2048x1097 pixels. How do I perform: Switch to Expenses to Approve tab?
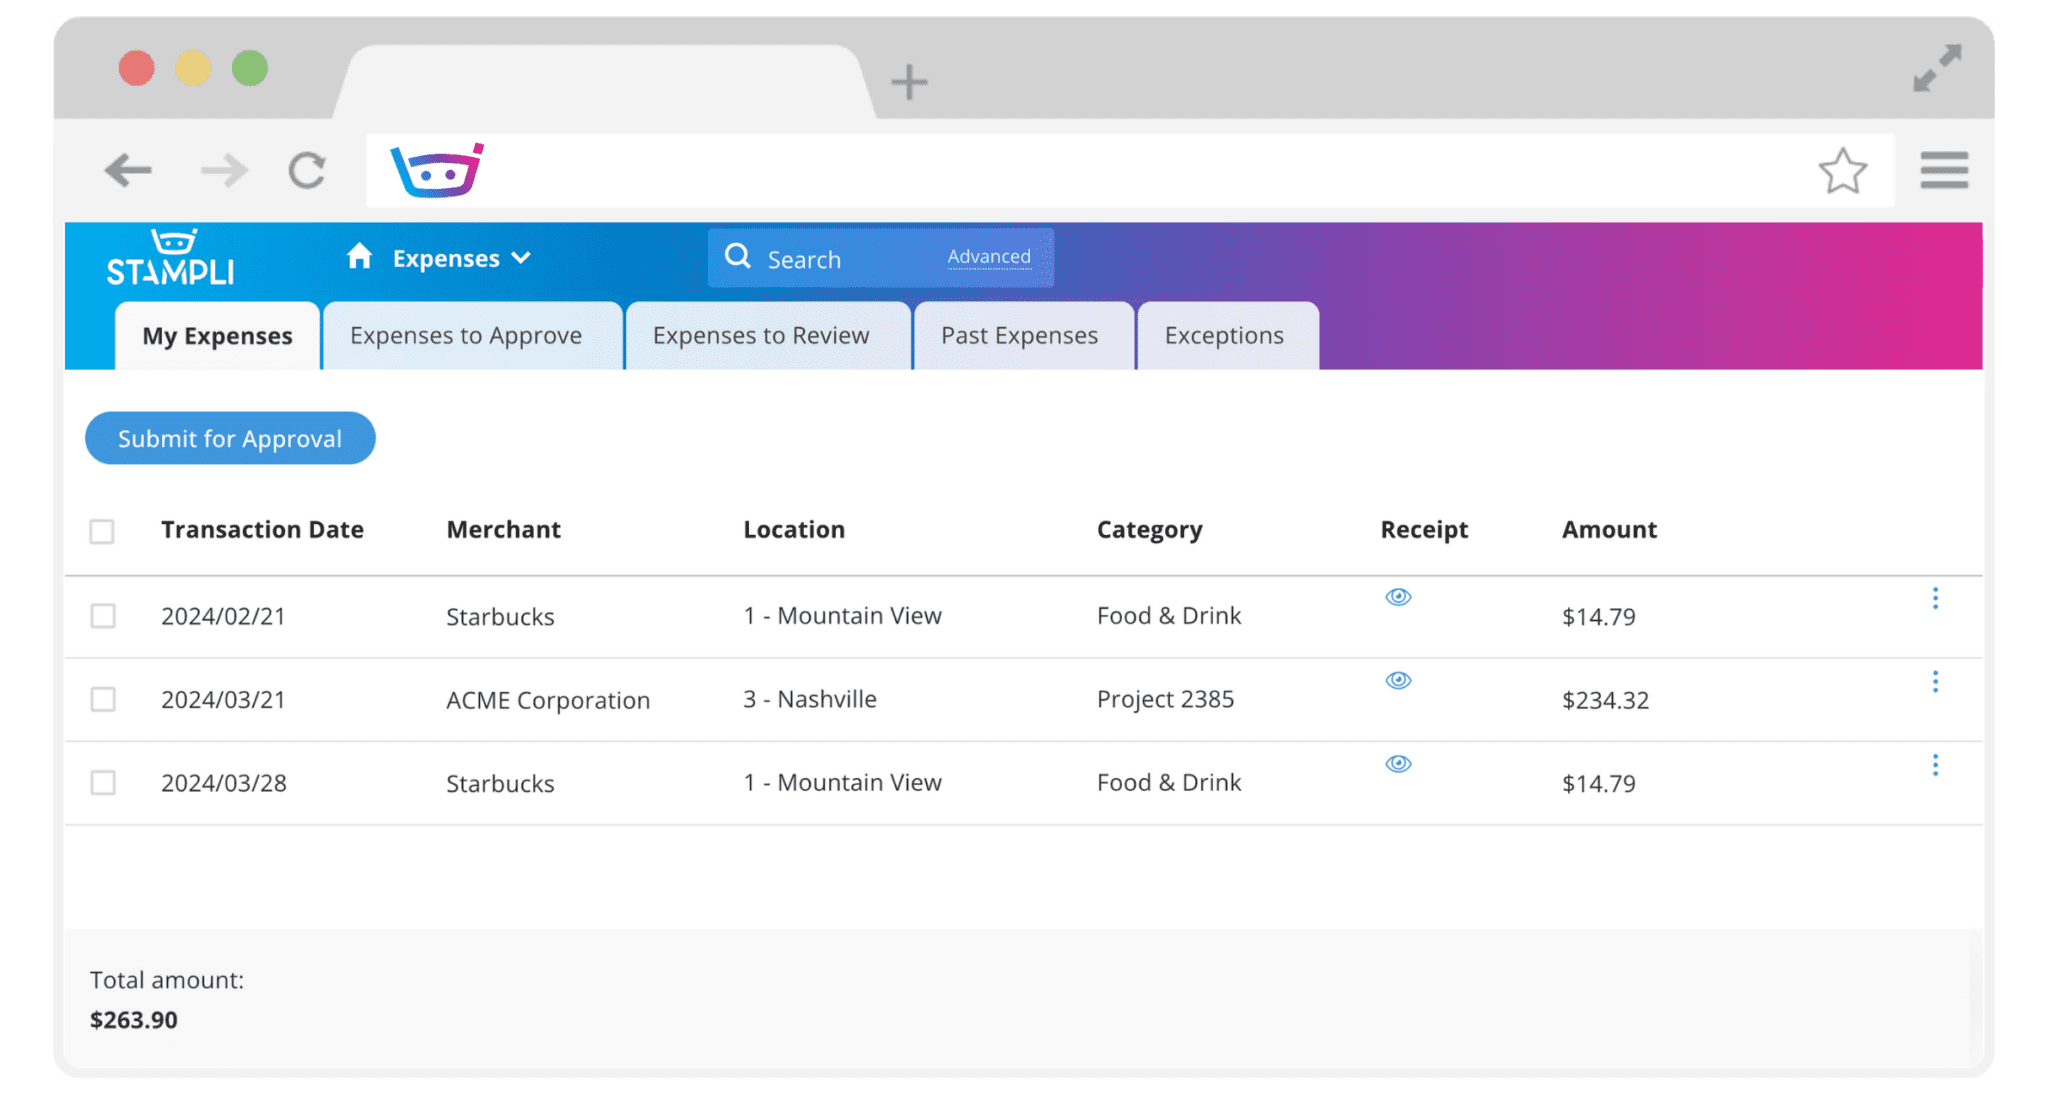click(466, 336)
